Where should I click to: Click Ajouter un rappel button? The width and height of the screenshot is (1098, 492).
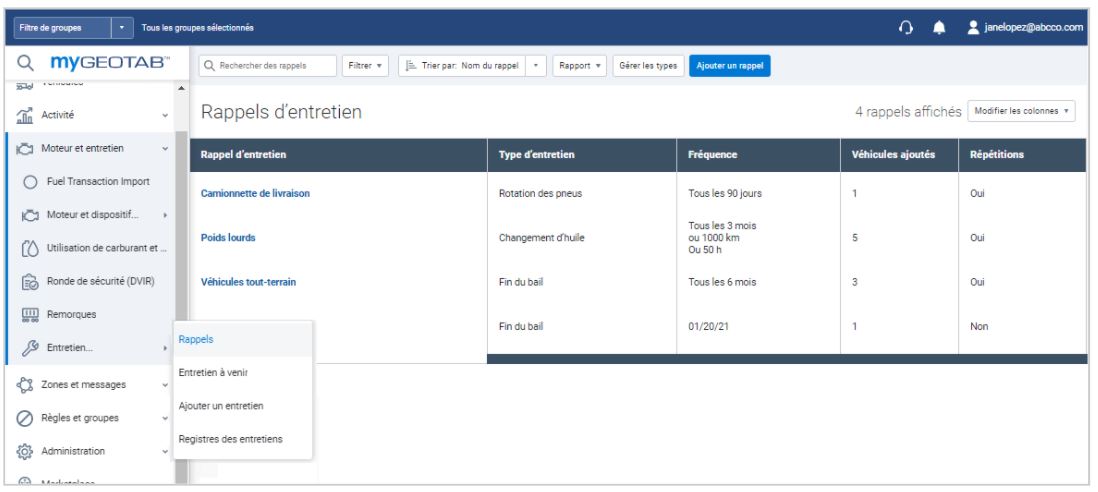[728, 67]
